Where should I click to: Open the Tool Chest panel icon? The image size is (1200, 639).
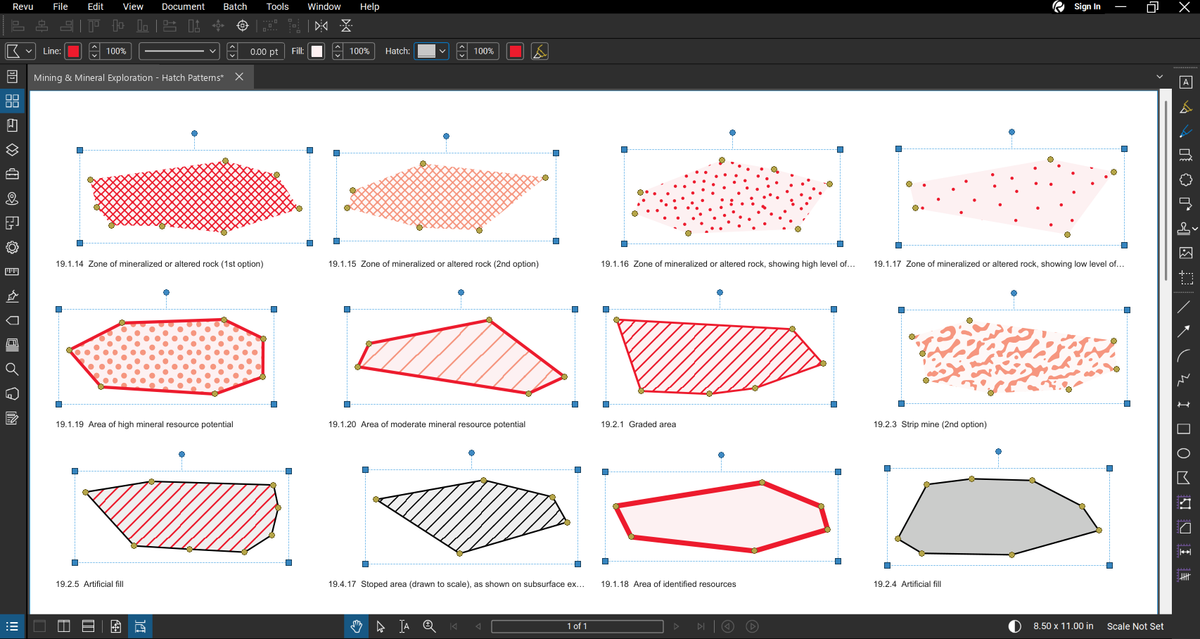12,174
